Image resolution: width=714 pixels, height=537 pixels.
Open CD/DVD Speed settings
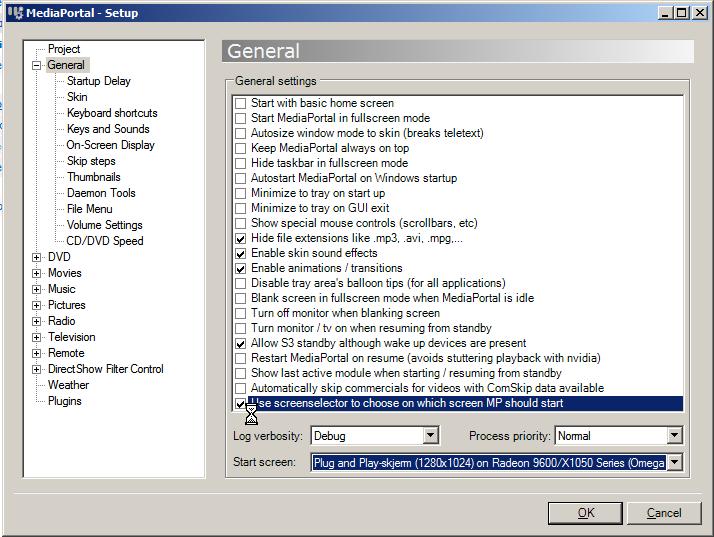(105, 241)
